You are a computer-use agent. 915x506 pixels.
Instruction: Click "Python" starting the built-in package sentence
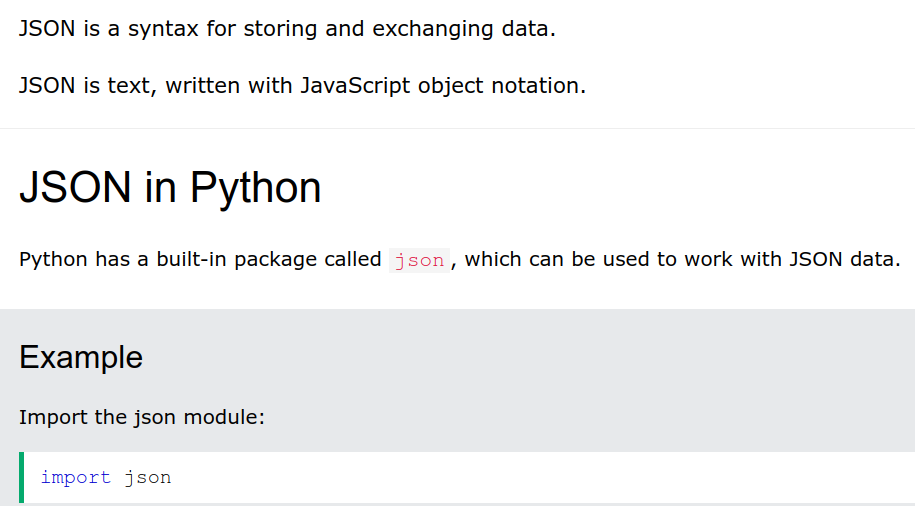[x=54, y=260]
